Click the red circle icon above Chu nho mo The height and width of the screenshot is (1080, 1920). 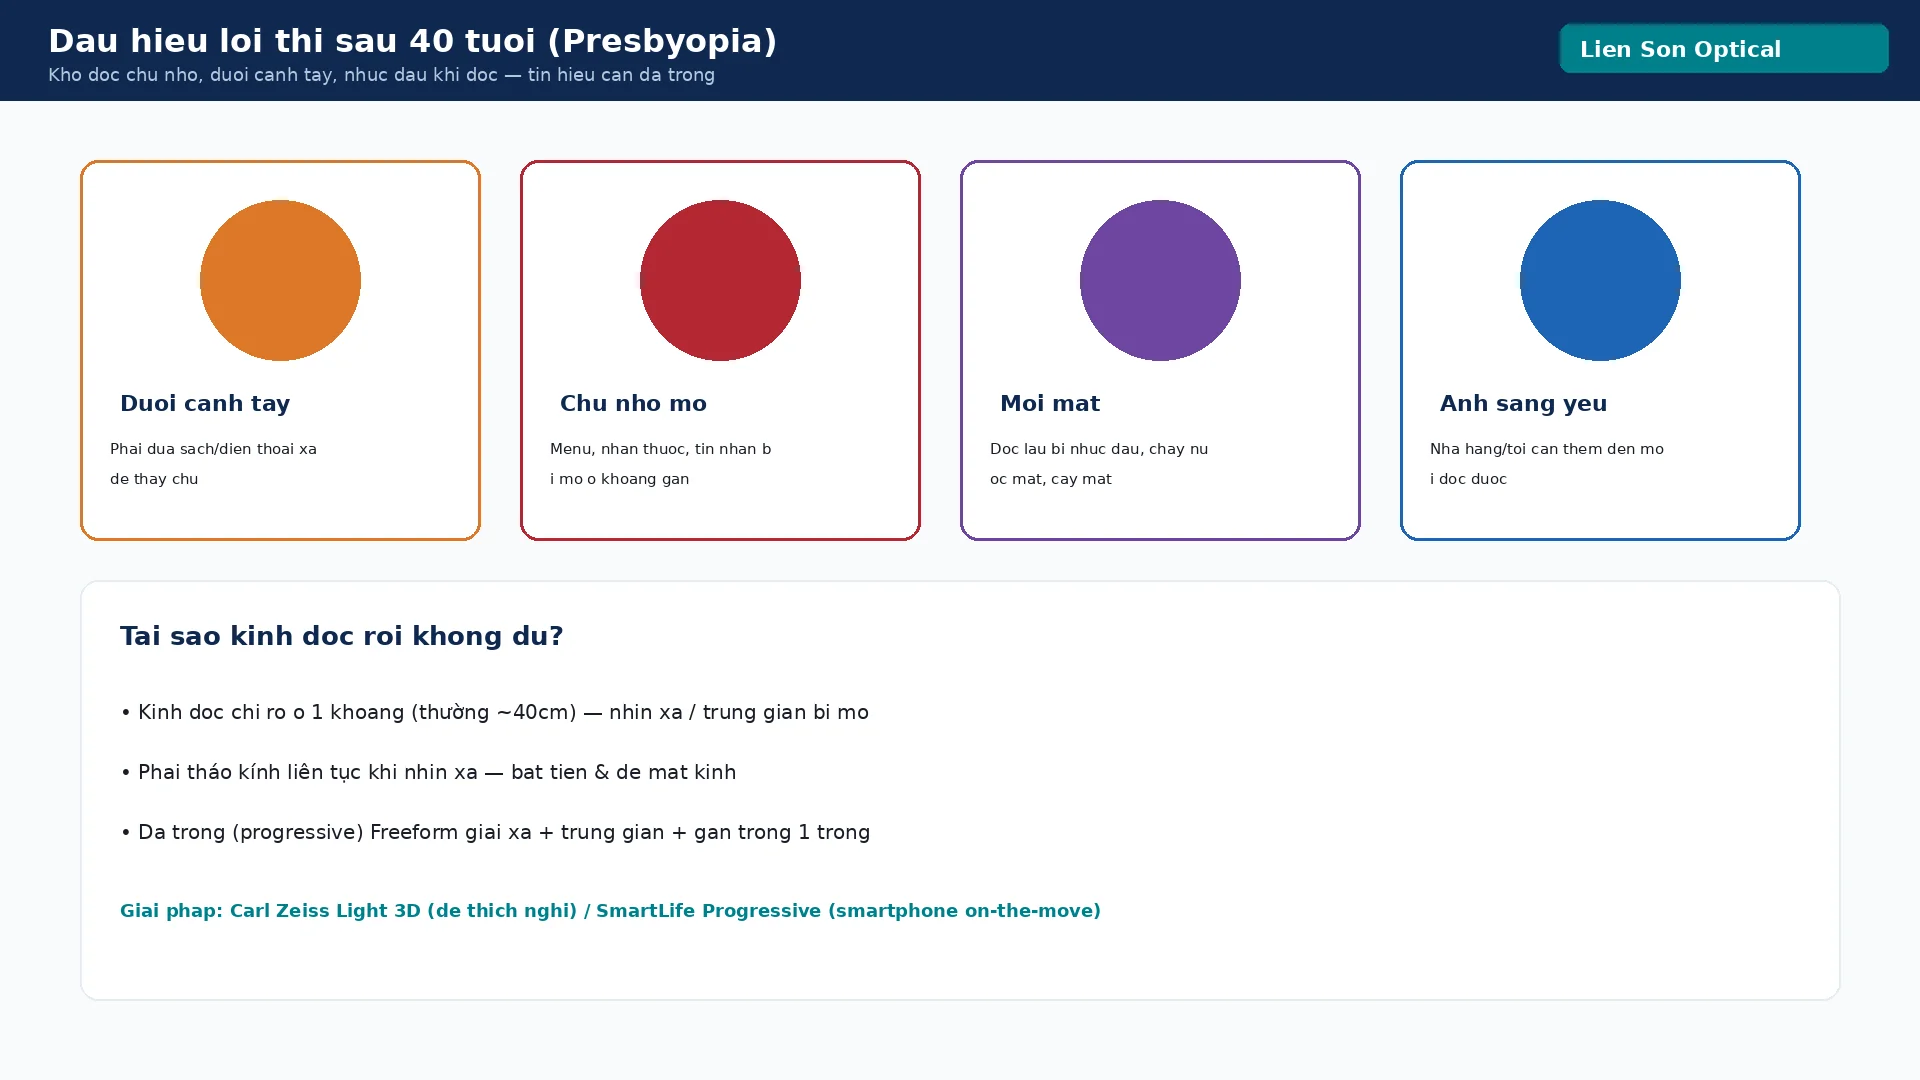pos(720,280)
